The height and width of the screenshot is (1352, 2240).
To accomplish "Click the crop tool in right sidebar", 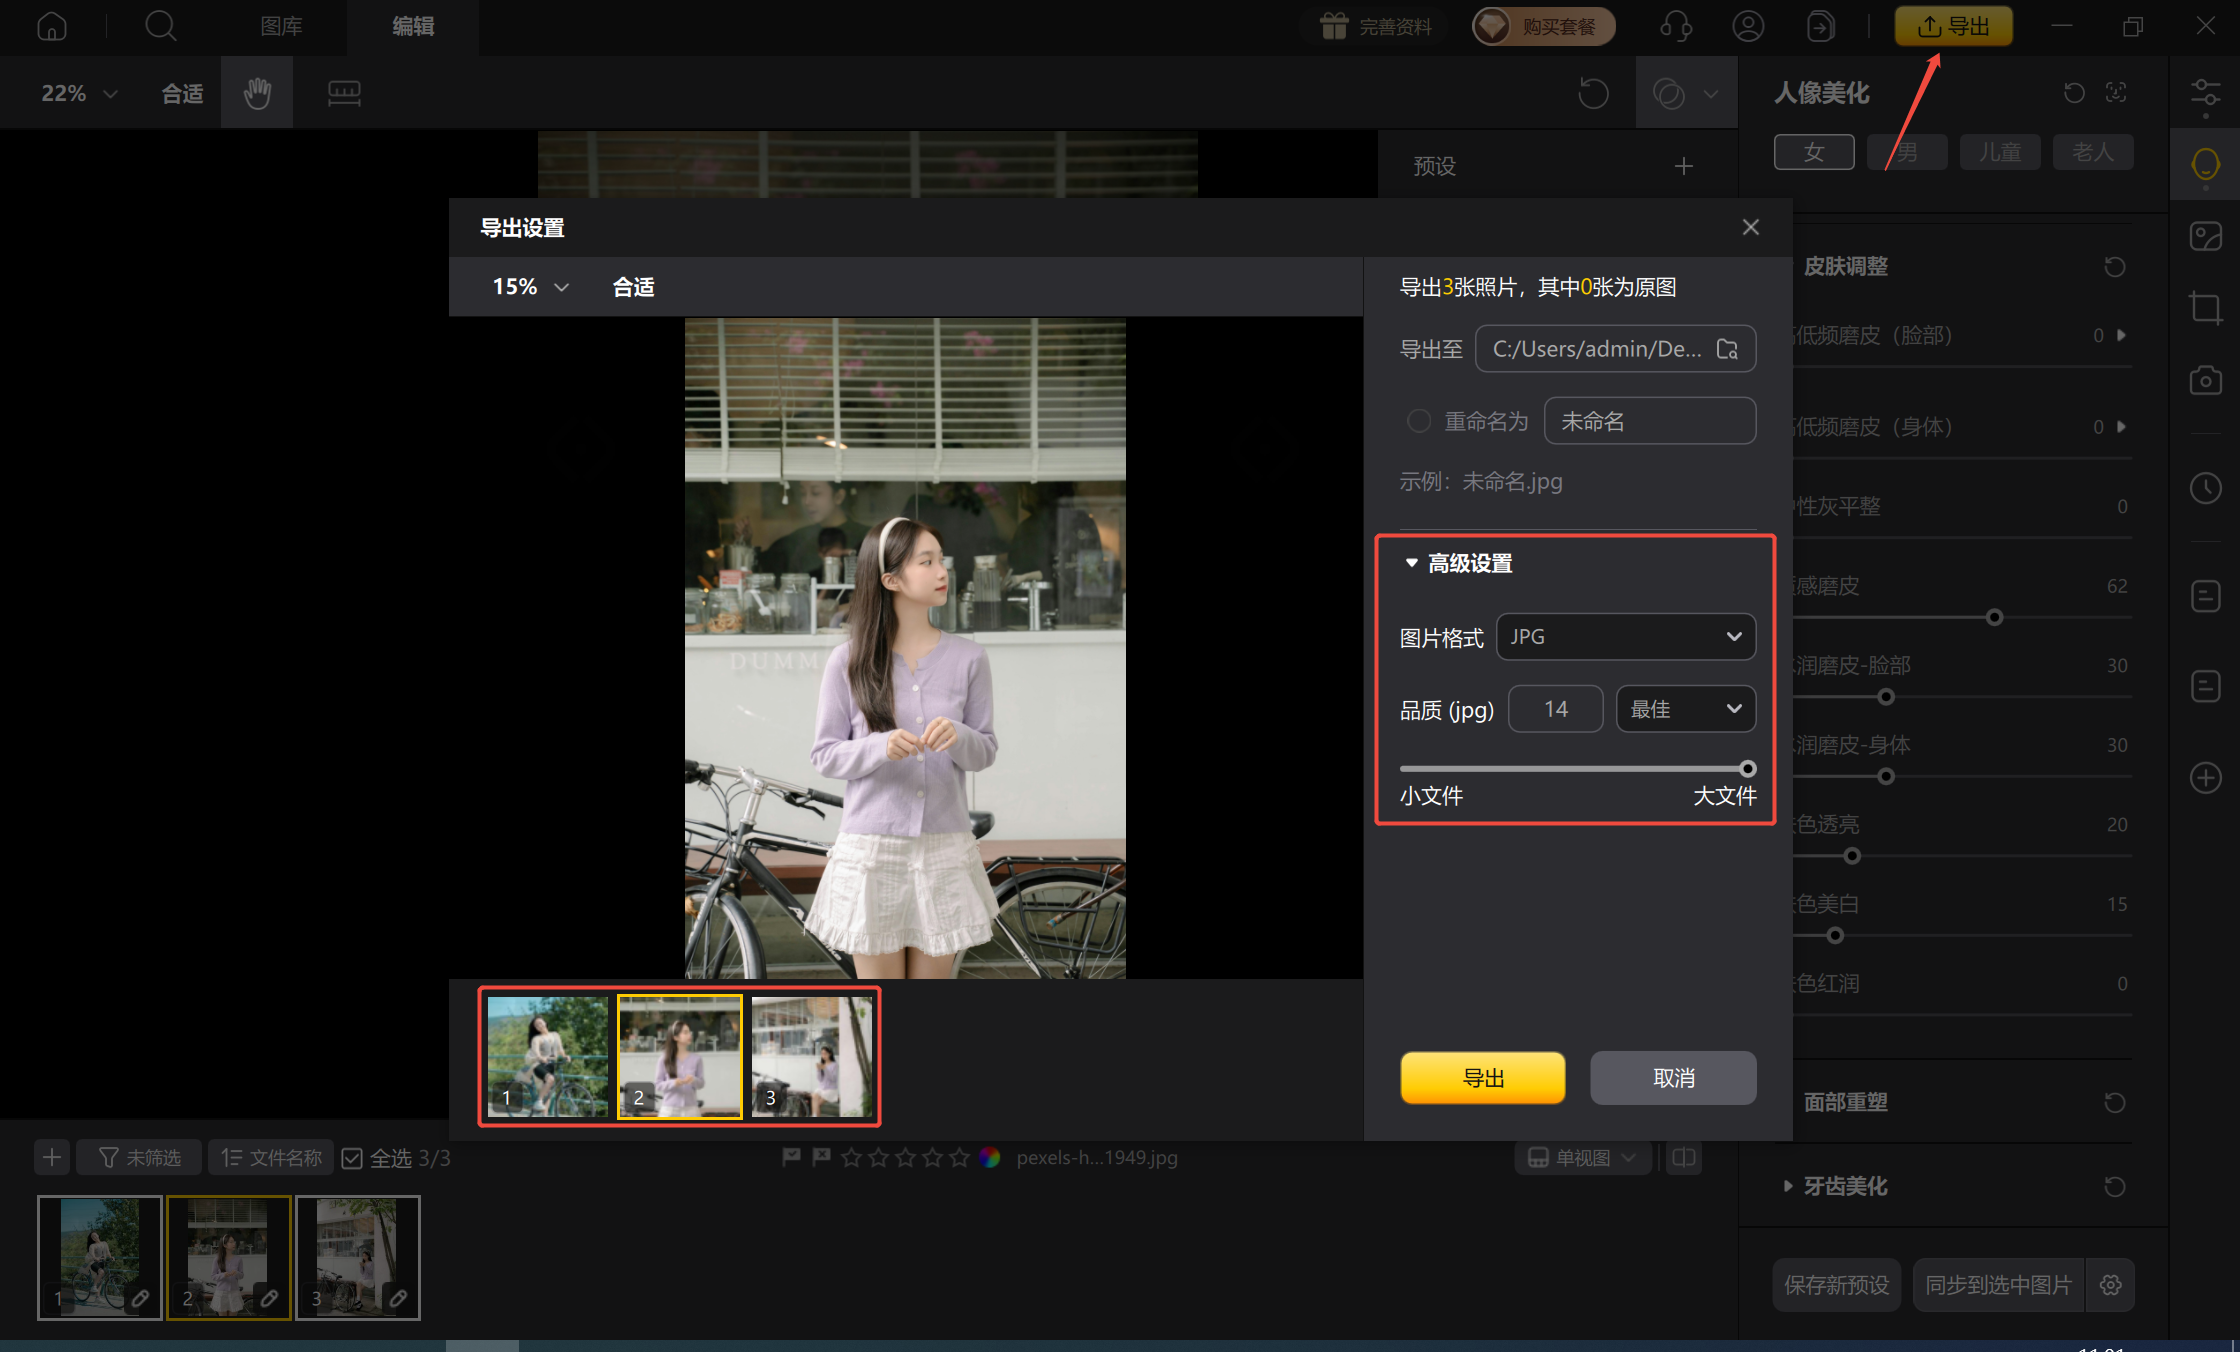I will pos(2204,308).
